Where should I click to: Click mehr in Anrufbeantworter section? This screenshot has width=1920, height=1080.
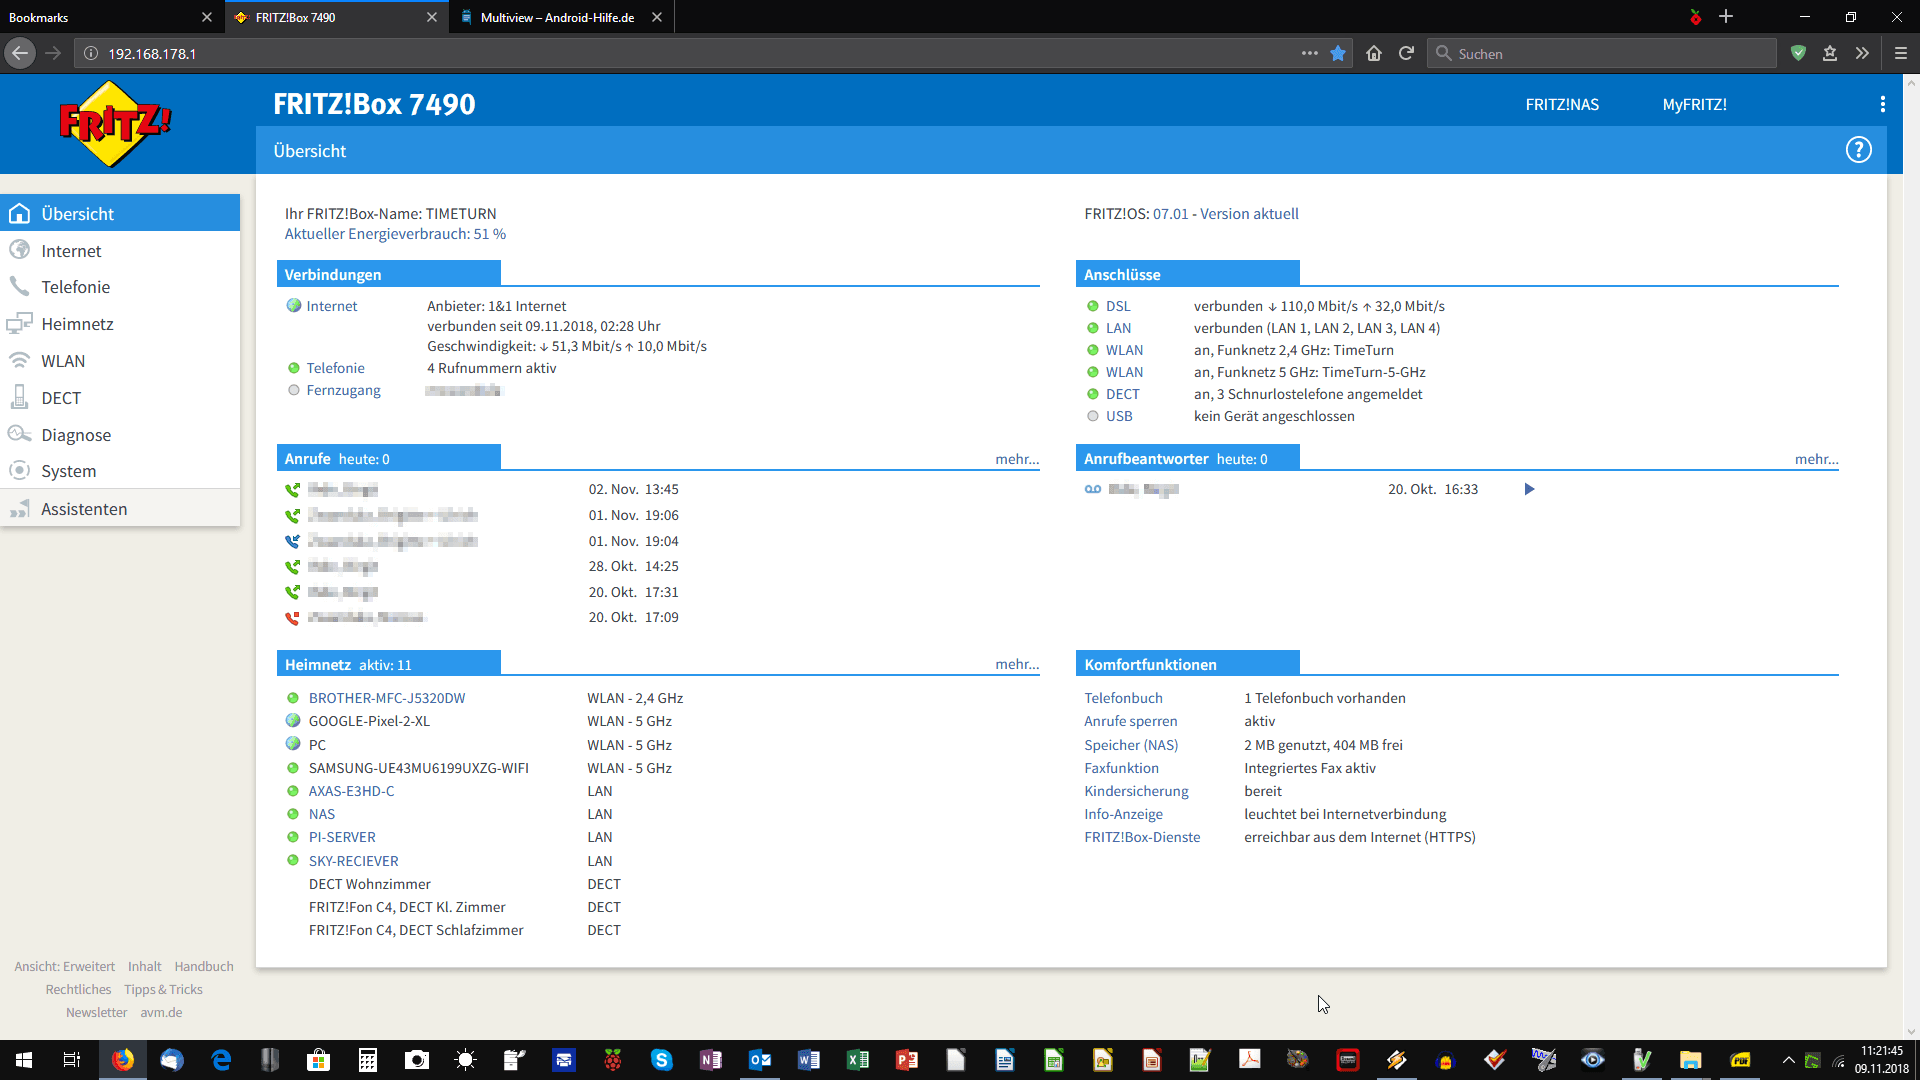[x=1816, y=459]
